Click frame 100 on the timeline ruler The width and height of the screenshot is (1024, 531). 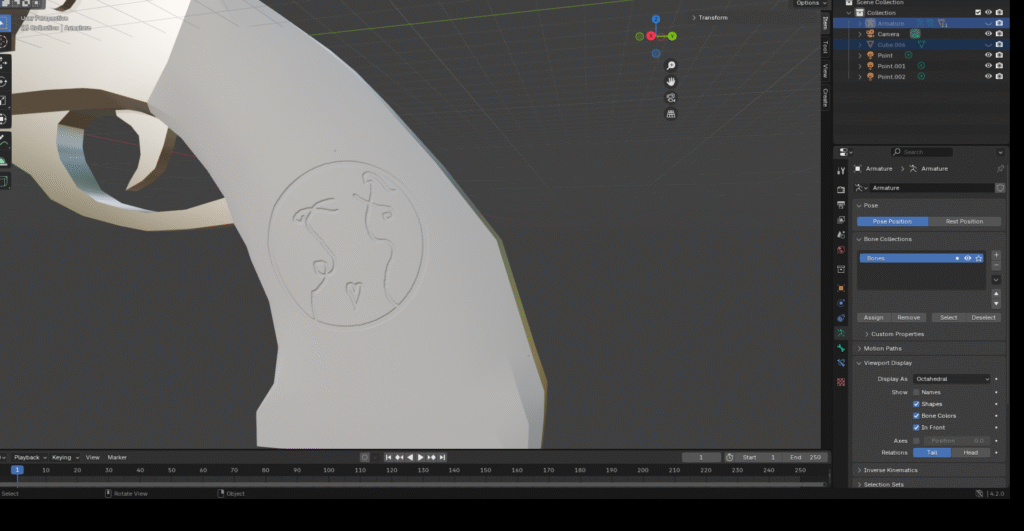coord(328,470)
